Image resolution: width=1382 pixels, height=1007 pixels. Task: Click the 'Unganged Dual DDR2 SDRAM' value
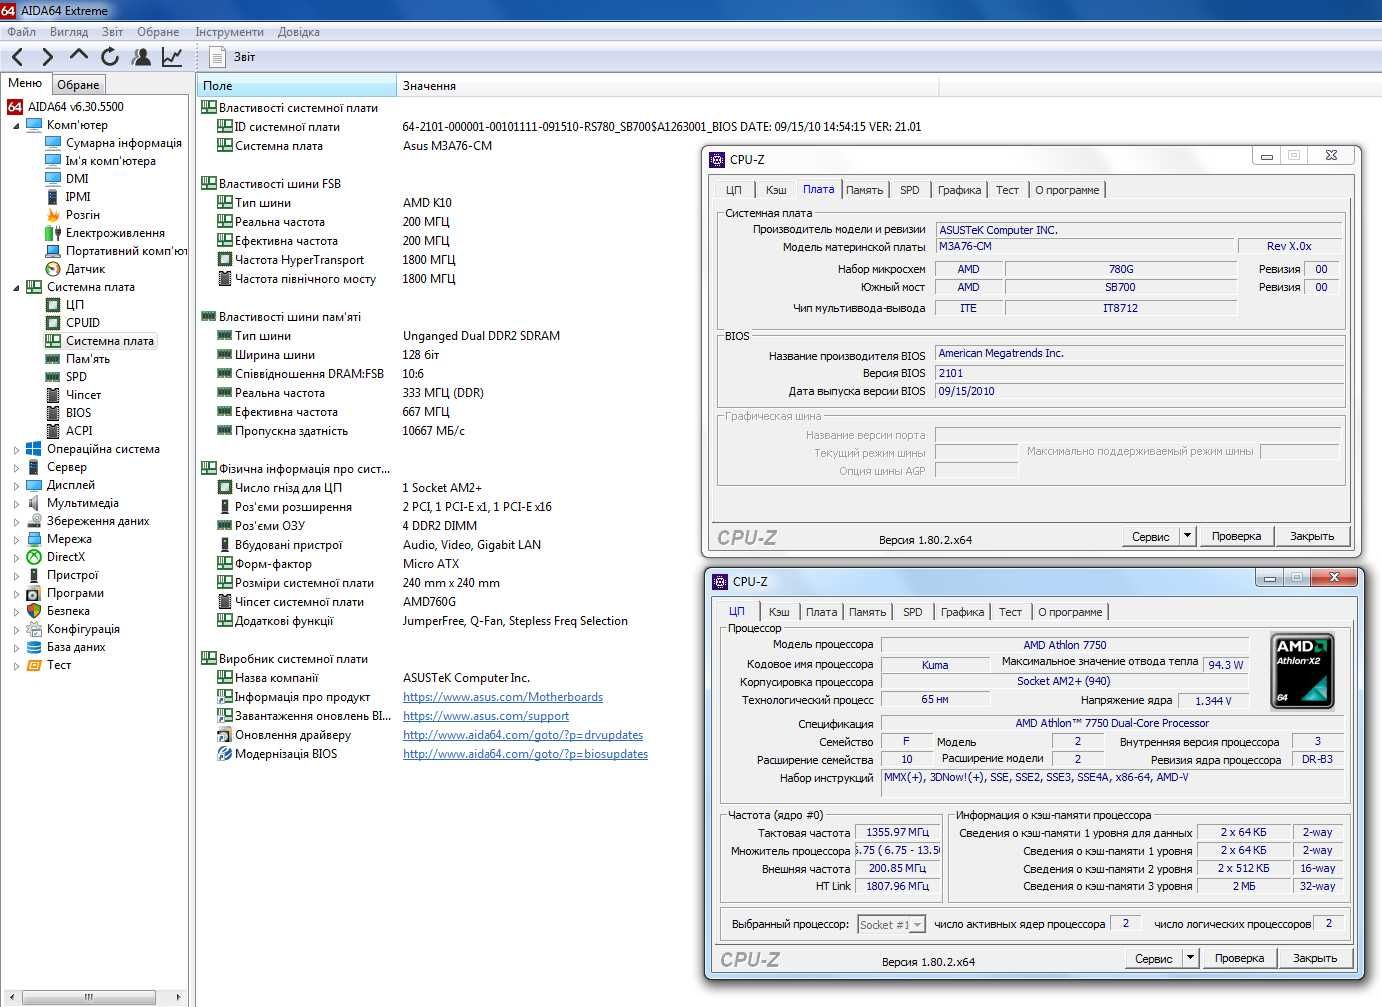481,335
